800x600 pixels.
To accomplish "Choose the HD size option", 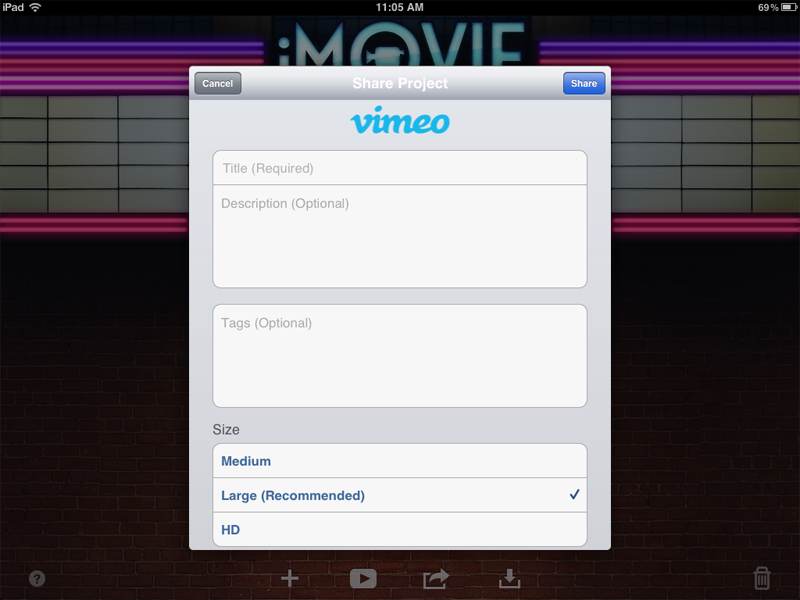I will [400, 529].
